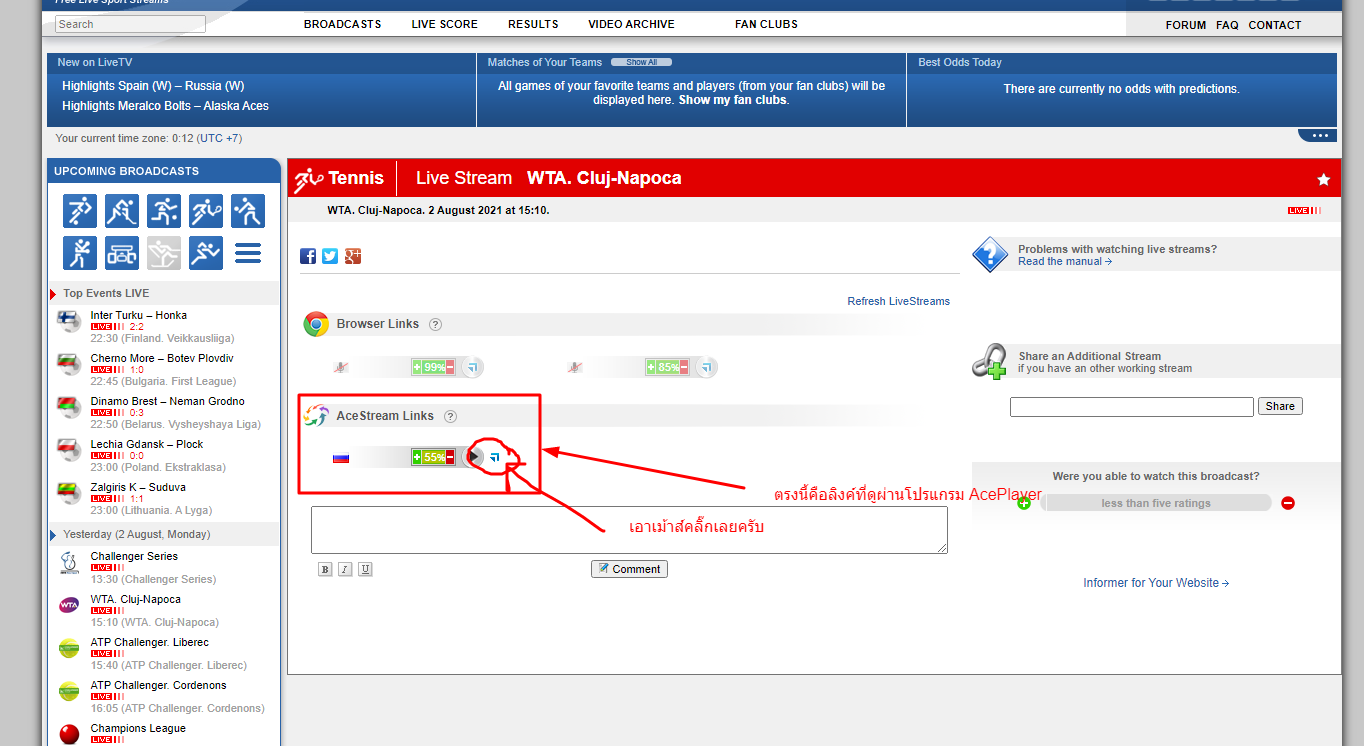Select the tennis sport icon
1364x746 pixels.
coord(206,211)
